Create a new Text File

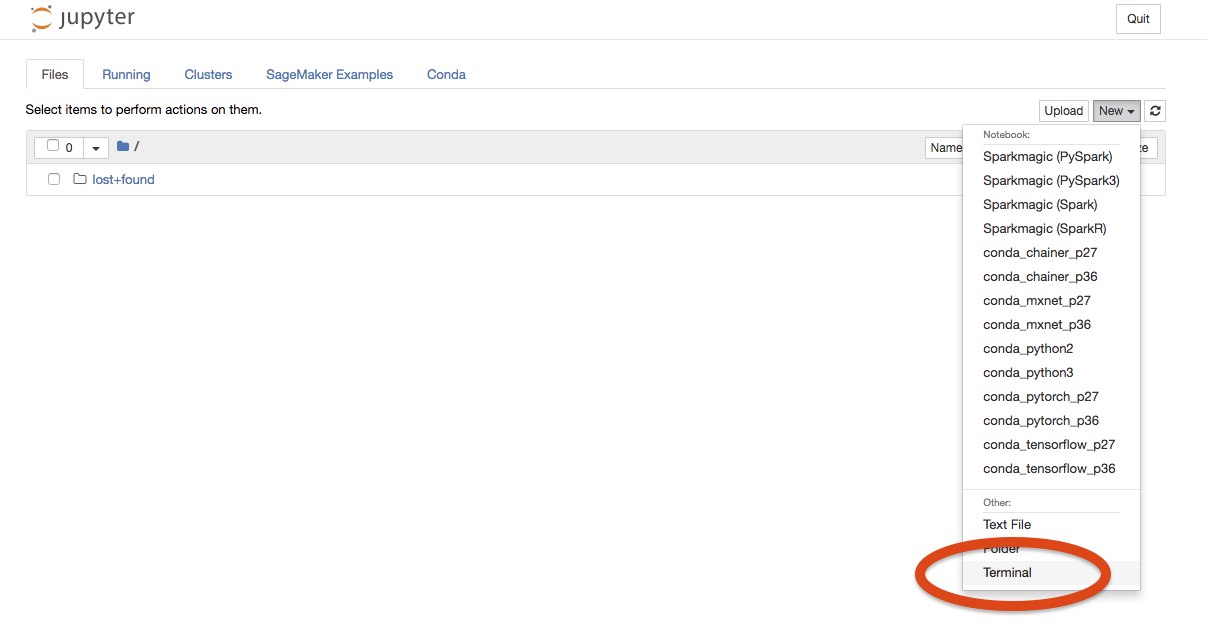[1006, 525]
